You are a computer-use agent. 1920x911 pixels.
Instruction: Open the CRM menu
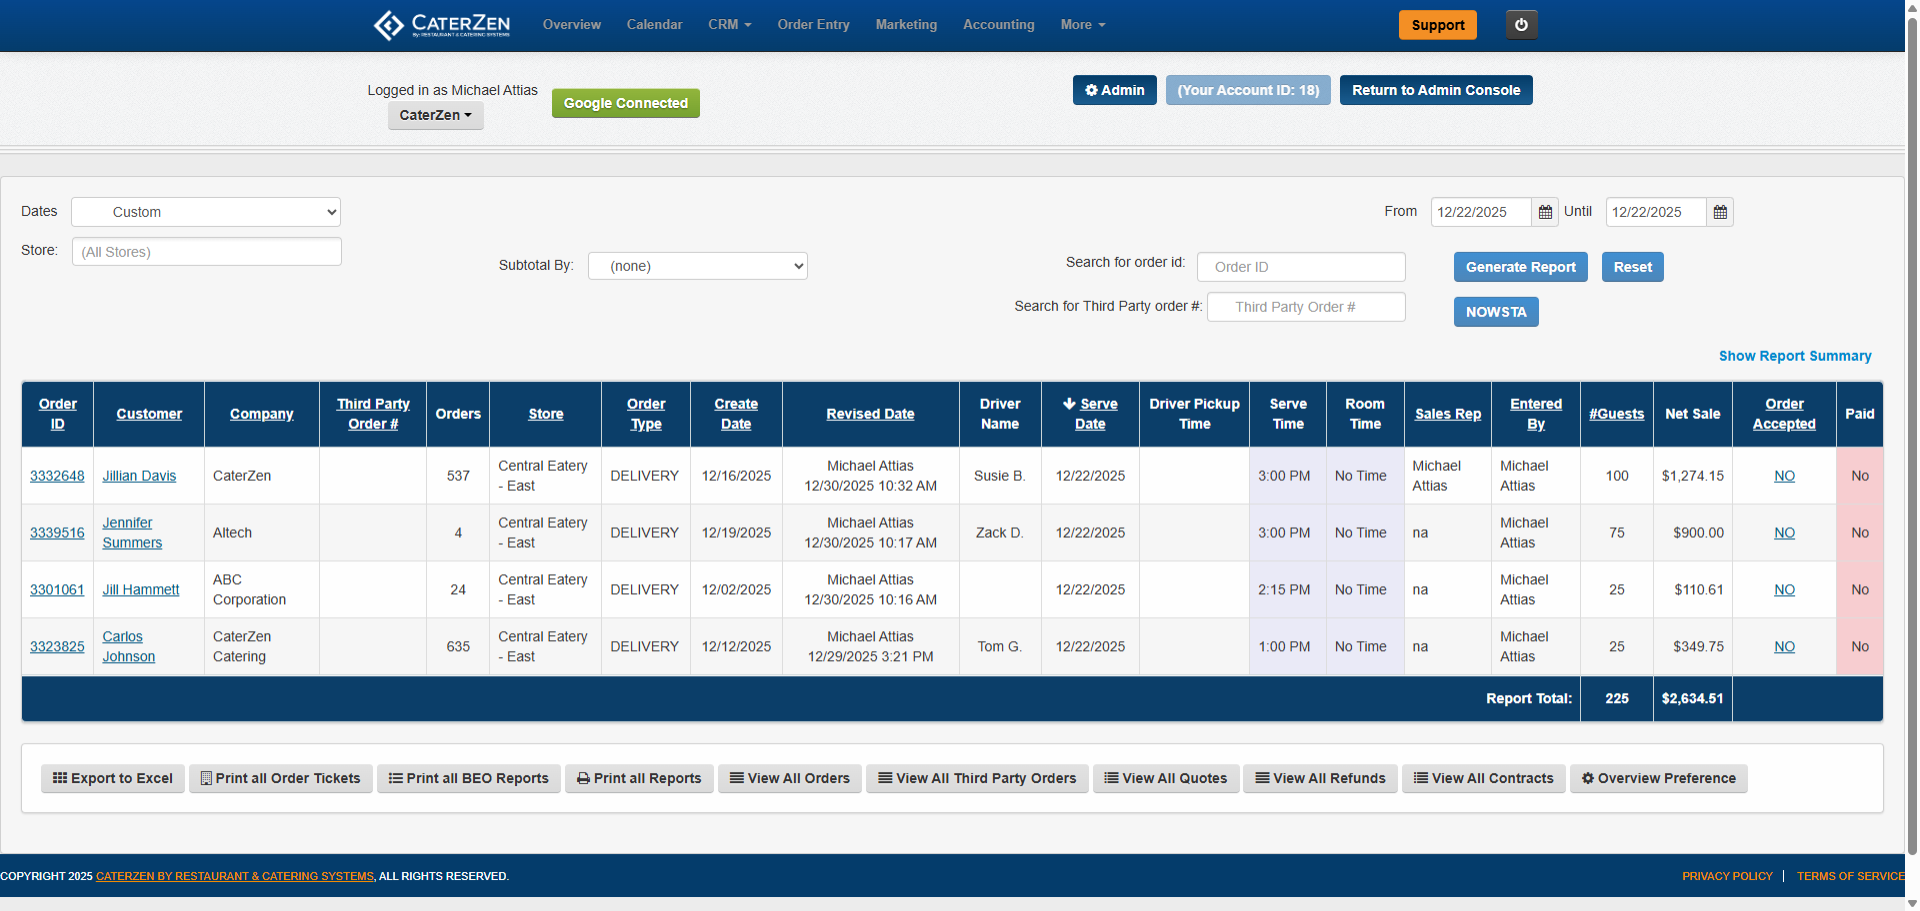click(x=729, y=25)
